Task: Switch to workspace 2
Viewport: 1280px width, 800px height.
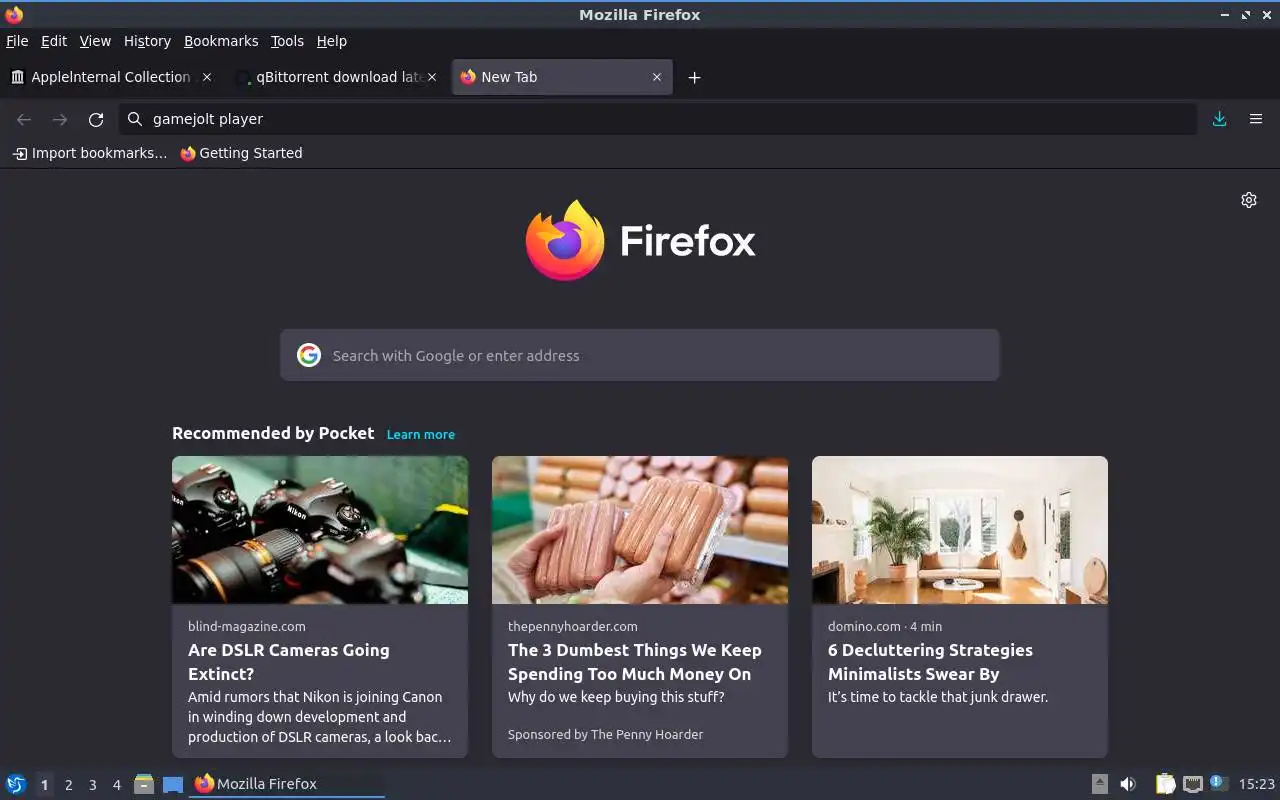Action: (x=68, y=785)
